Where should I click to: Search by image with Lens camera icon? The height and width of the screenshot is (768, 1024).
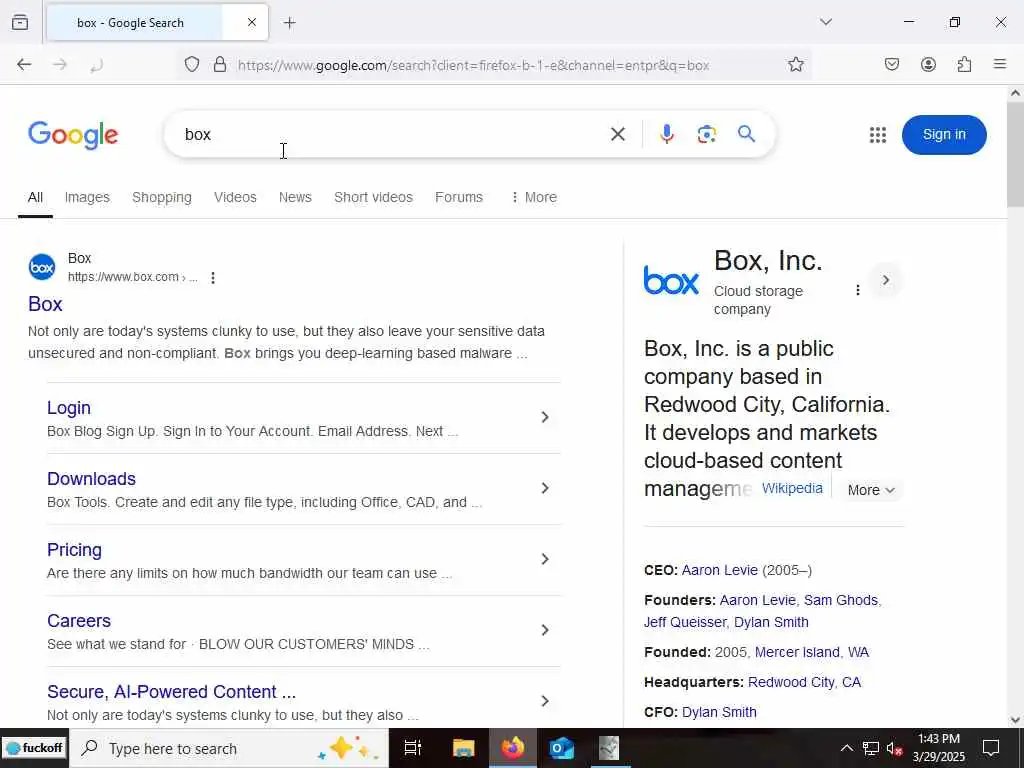pyautogui.click(x=707, y=135)
